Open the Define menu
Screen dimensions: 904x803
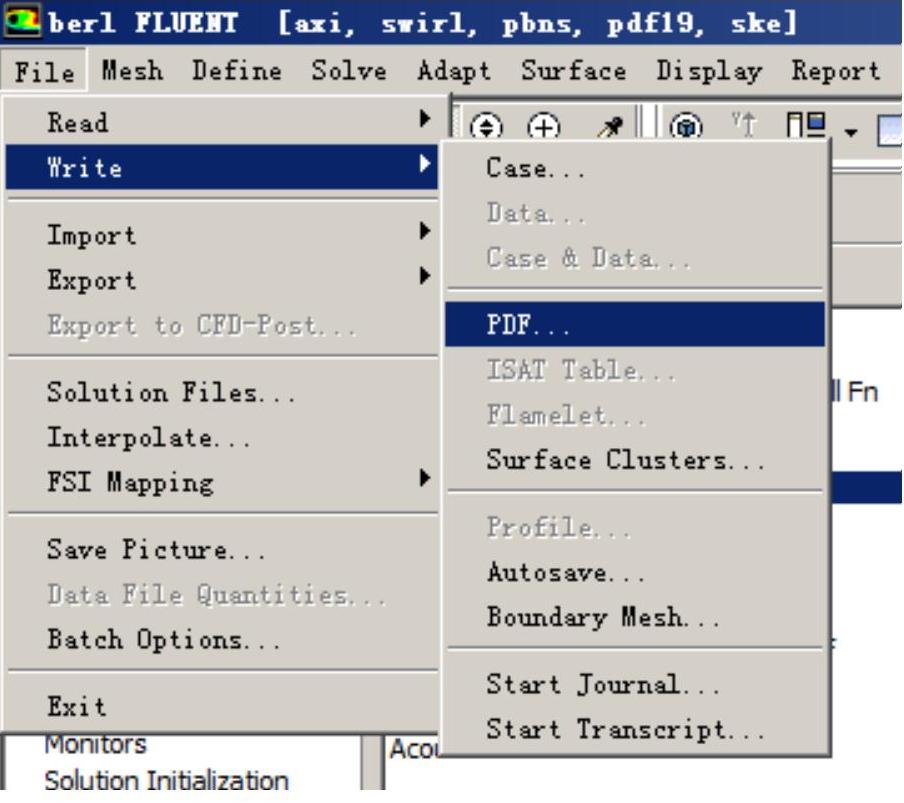point(237,71)
